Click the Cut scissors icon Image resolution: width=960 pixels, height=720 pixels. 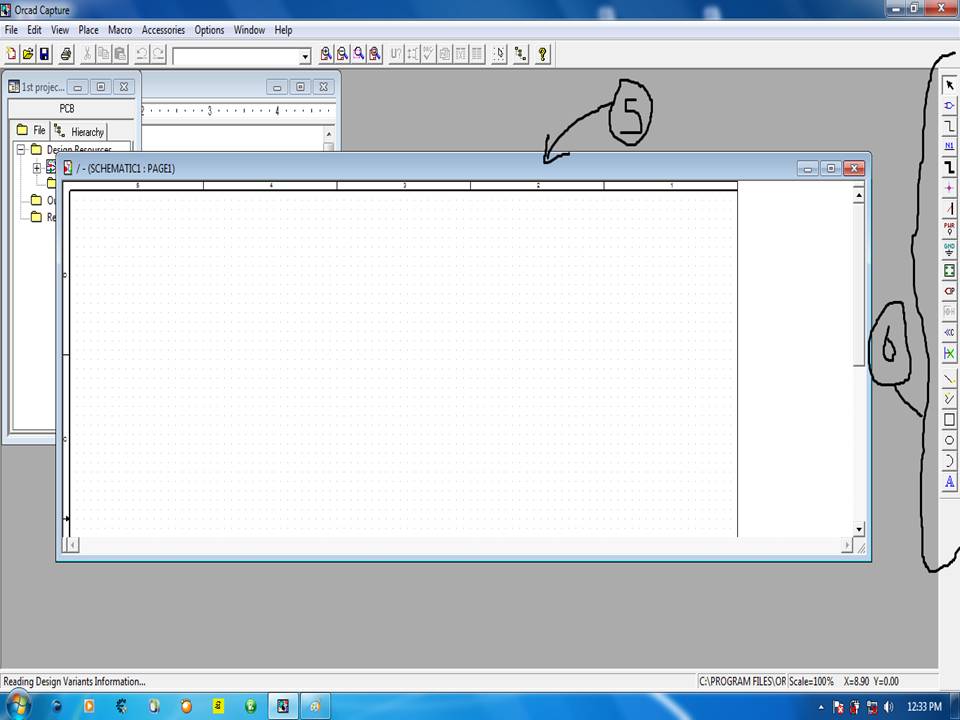click(87, 54)
